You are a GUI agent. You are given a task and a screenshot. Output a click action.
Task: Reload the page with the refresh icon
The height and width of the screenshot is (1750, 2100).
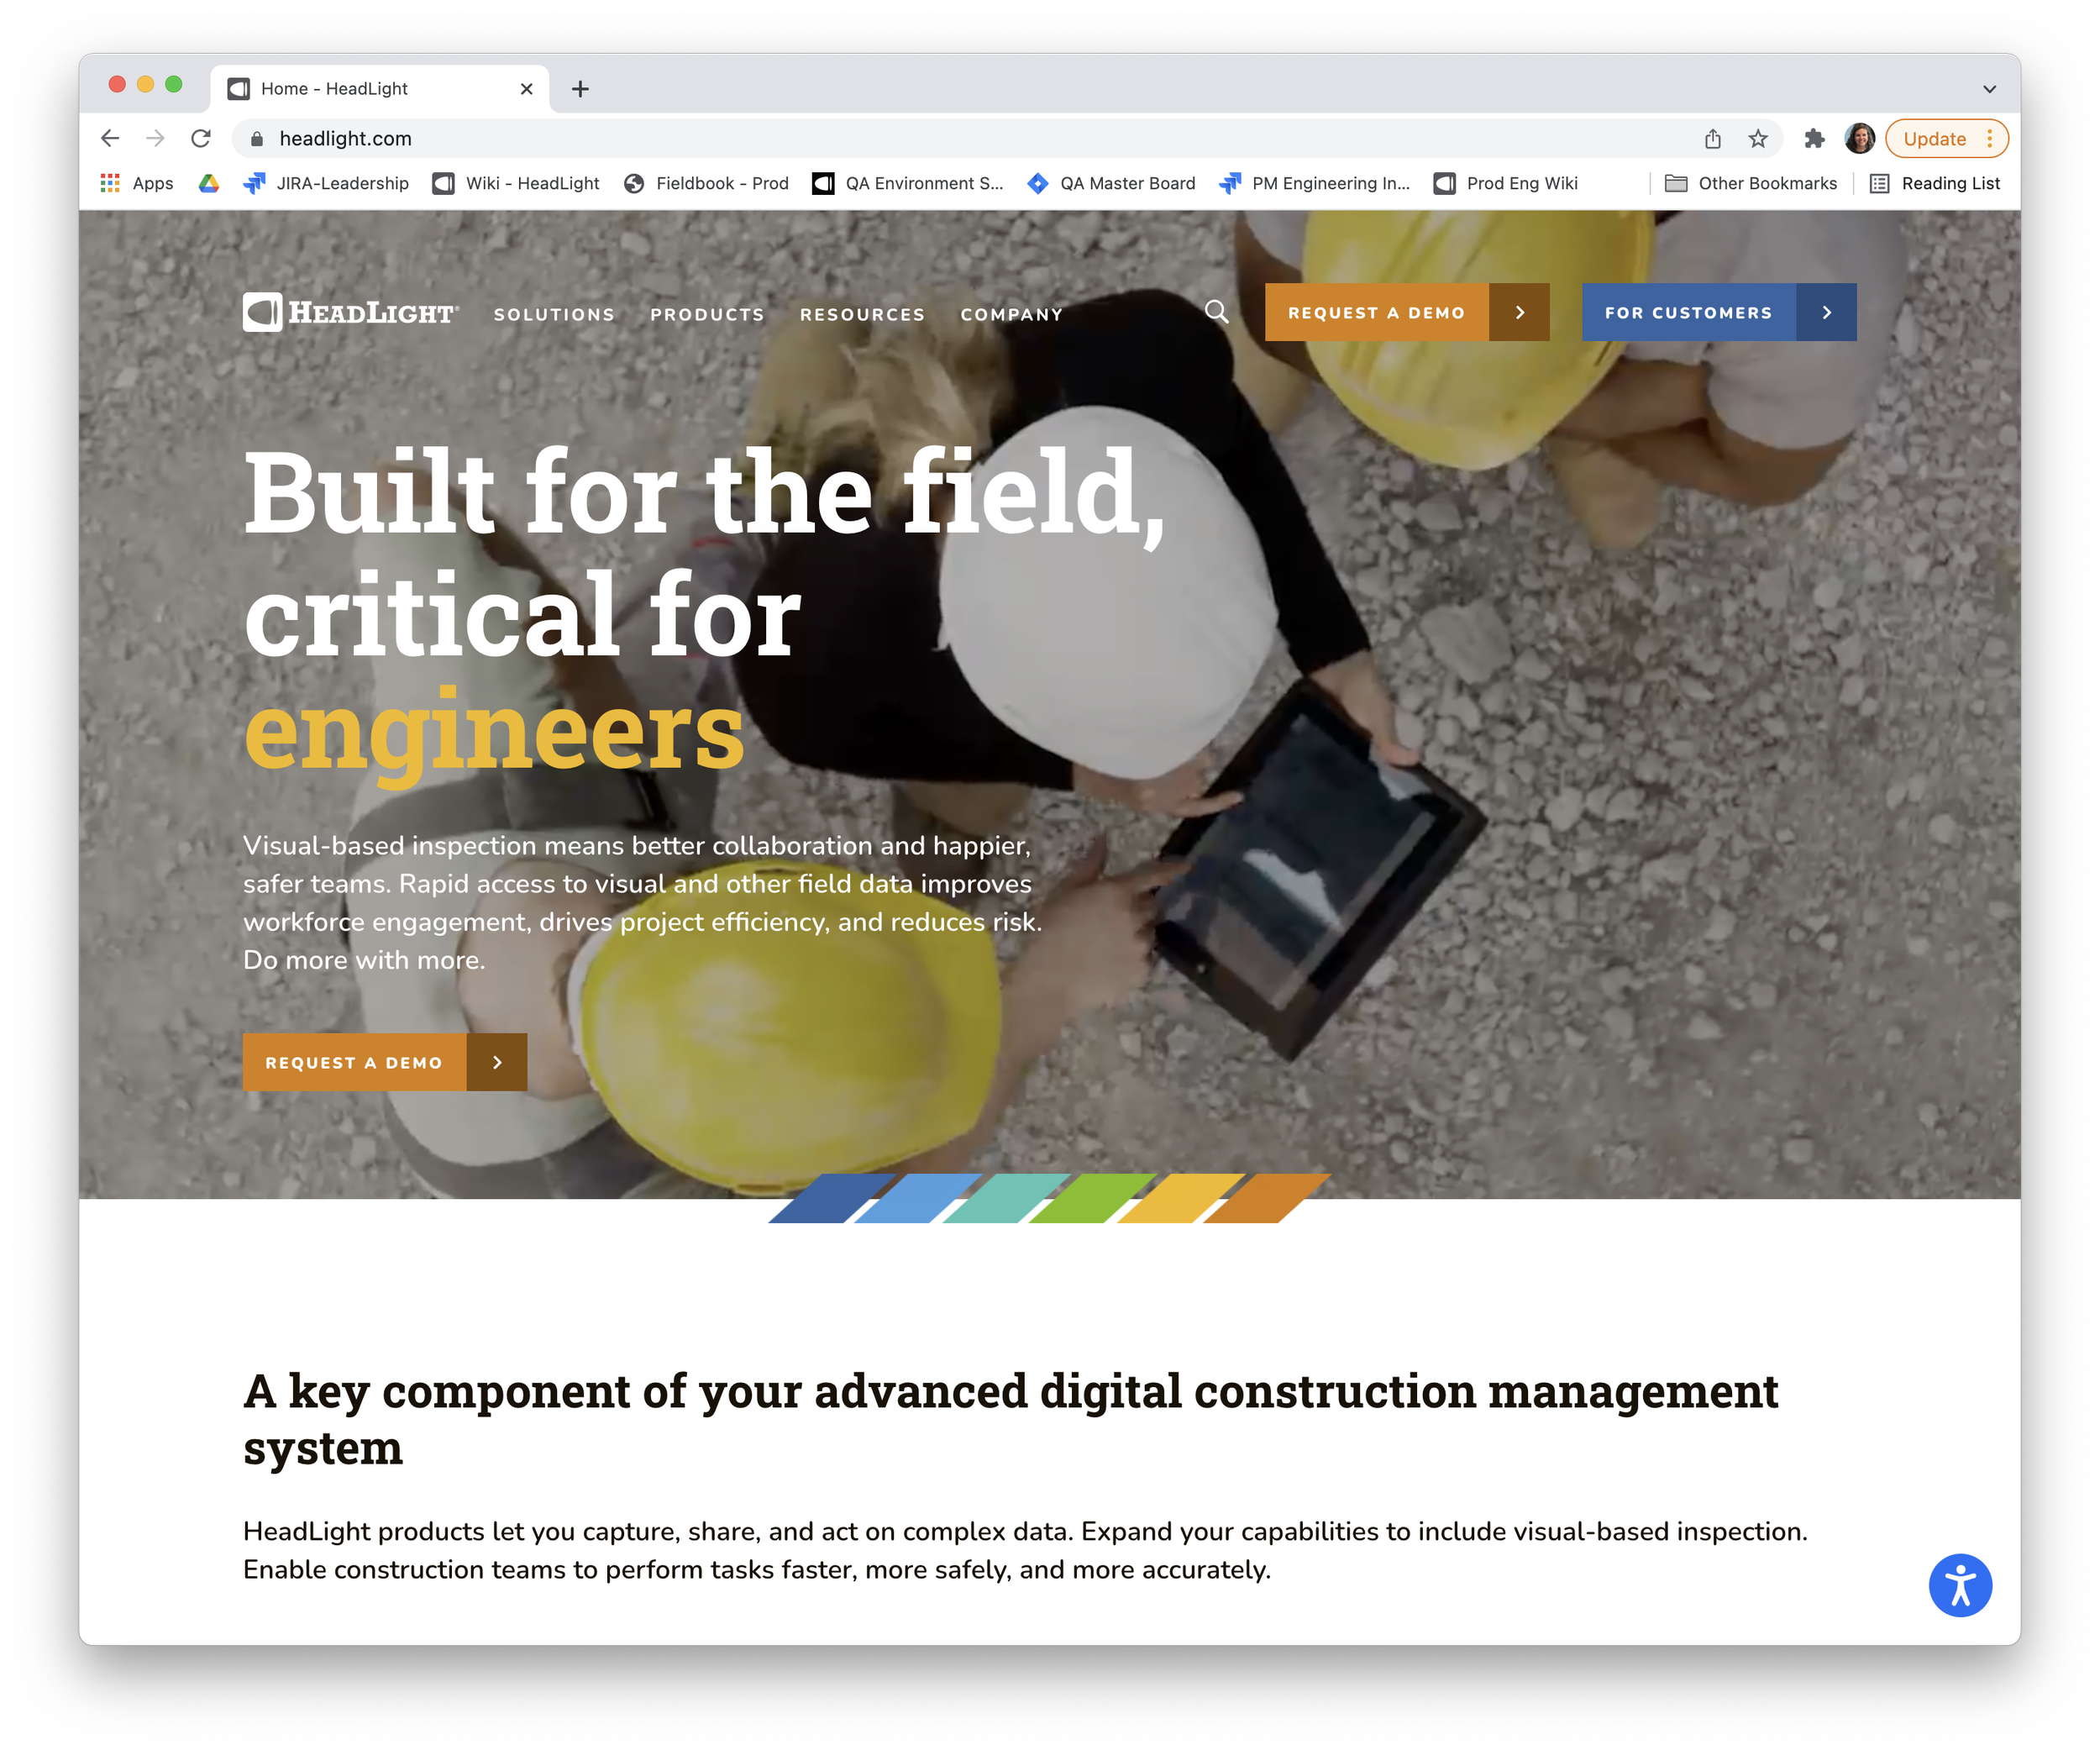(x=201, y=138)
